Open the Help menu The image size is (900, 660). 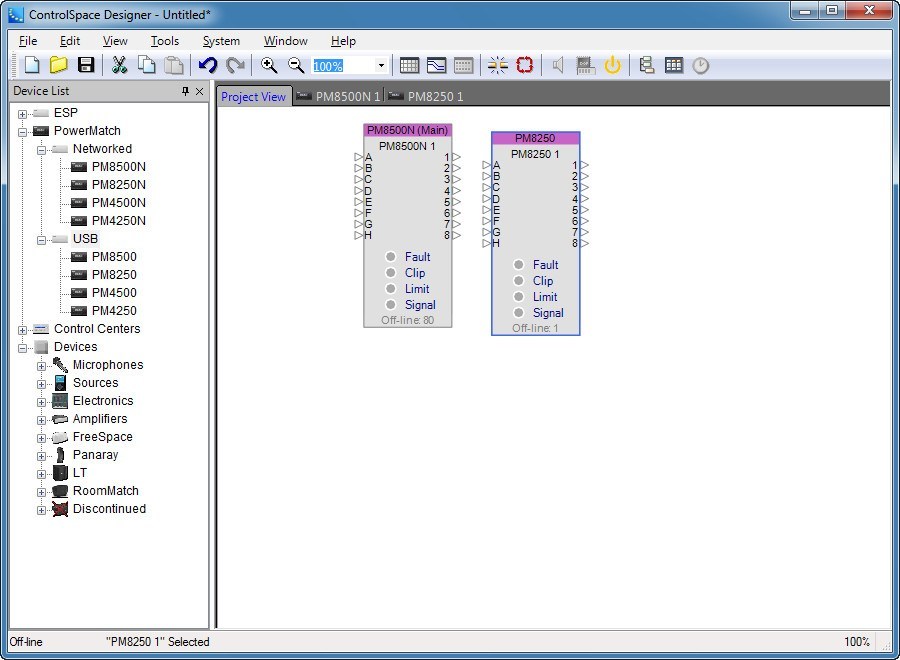click(x=343, y=41)
